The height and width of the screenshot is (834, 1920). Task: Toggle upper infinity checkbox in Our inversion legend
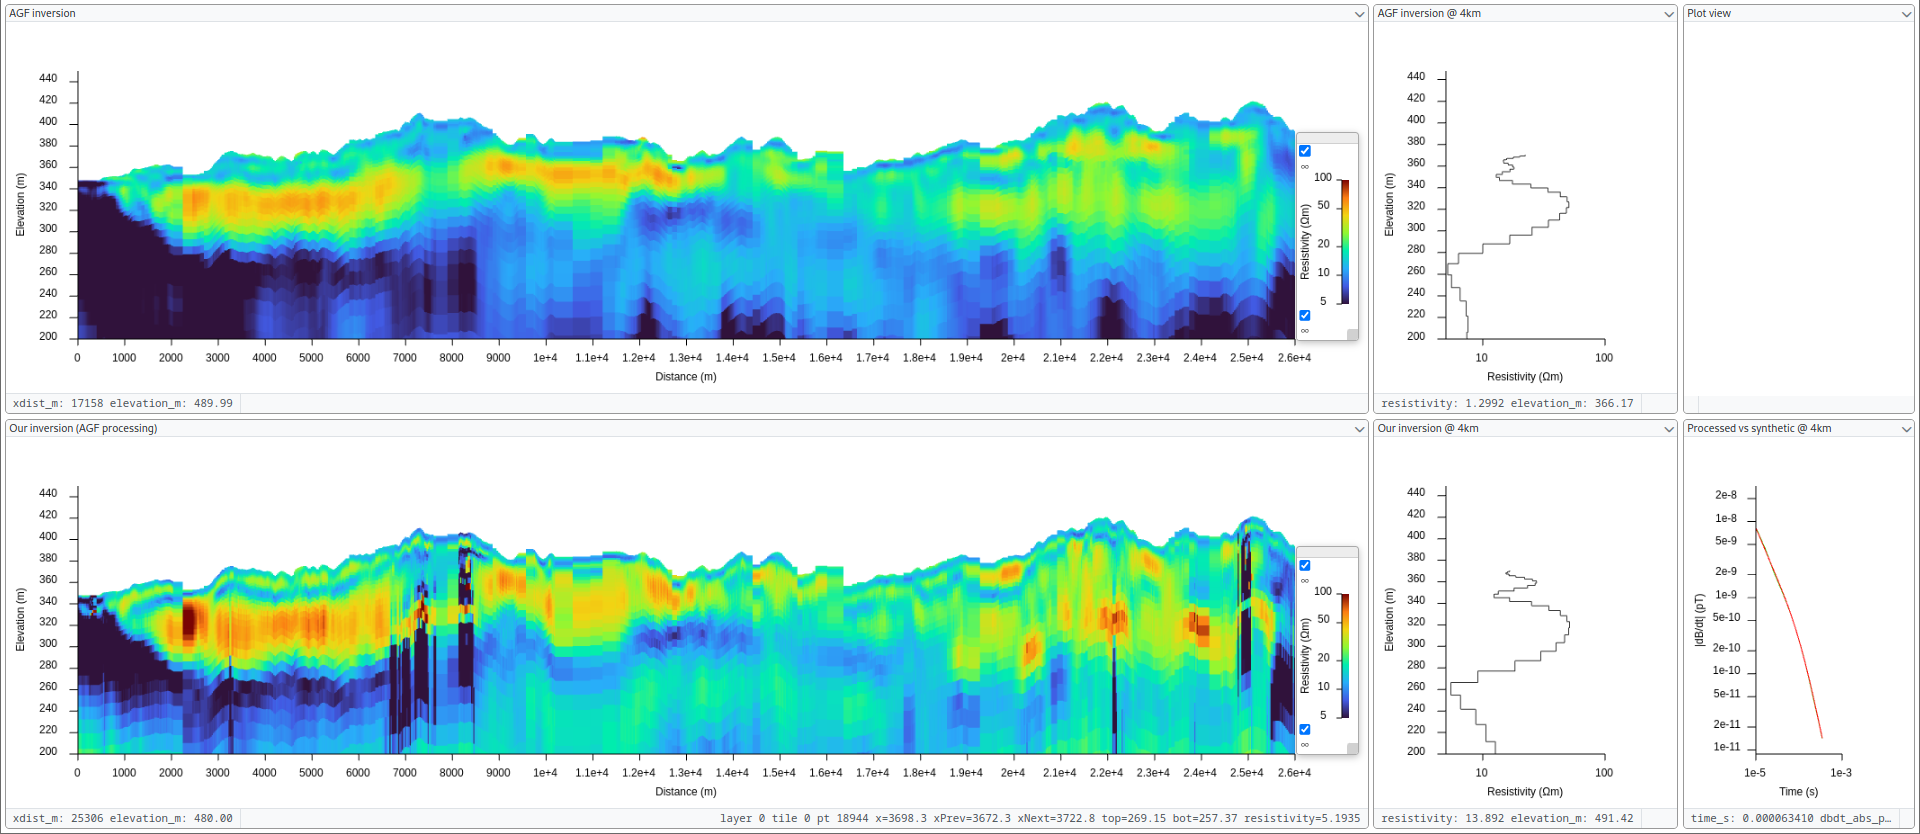[x=1305, y=565]
